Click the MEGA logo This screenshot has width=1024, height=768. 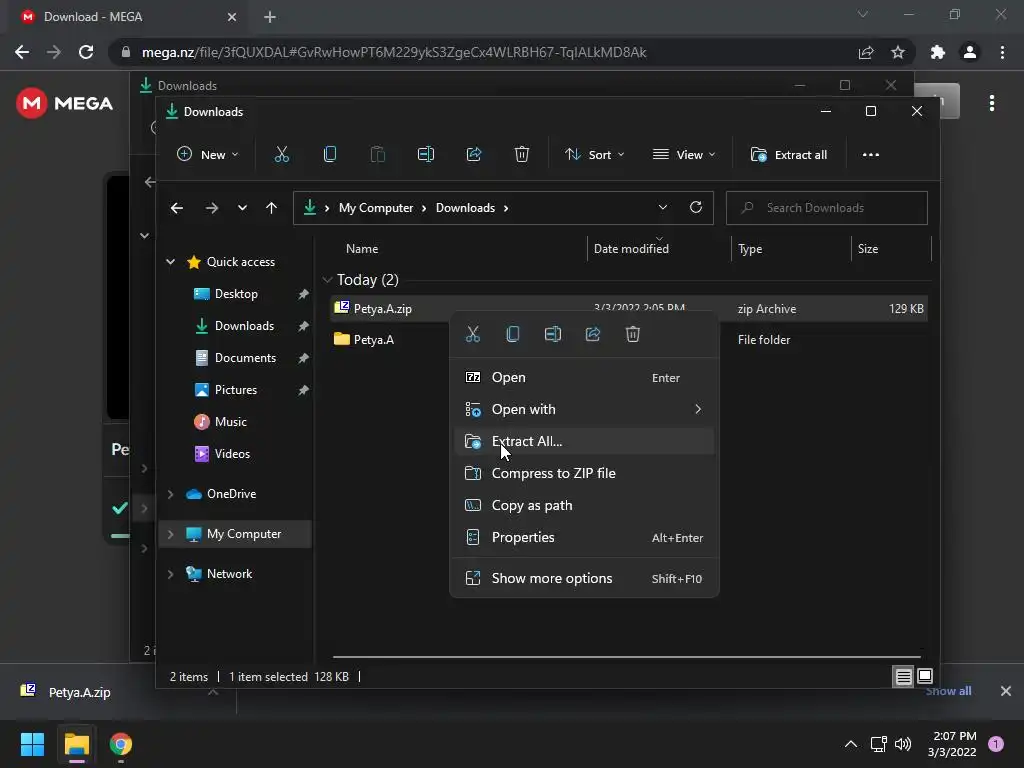point(65,103)
